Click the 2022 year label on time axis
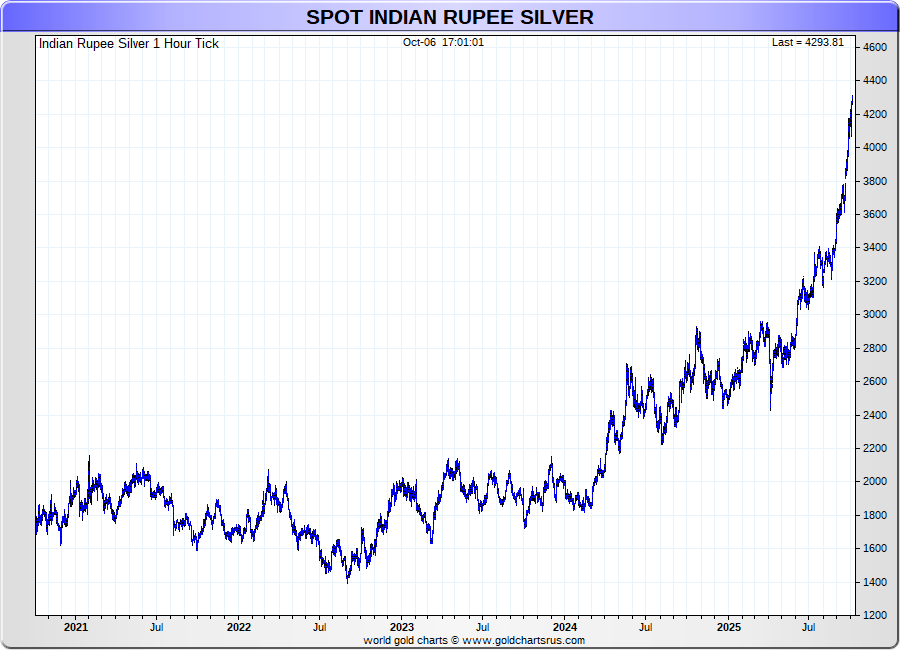 click(x=239, y=628)
